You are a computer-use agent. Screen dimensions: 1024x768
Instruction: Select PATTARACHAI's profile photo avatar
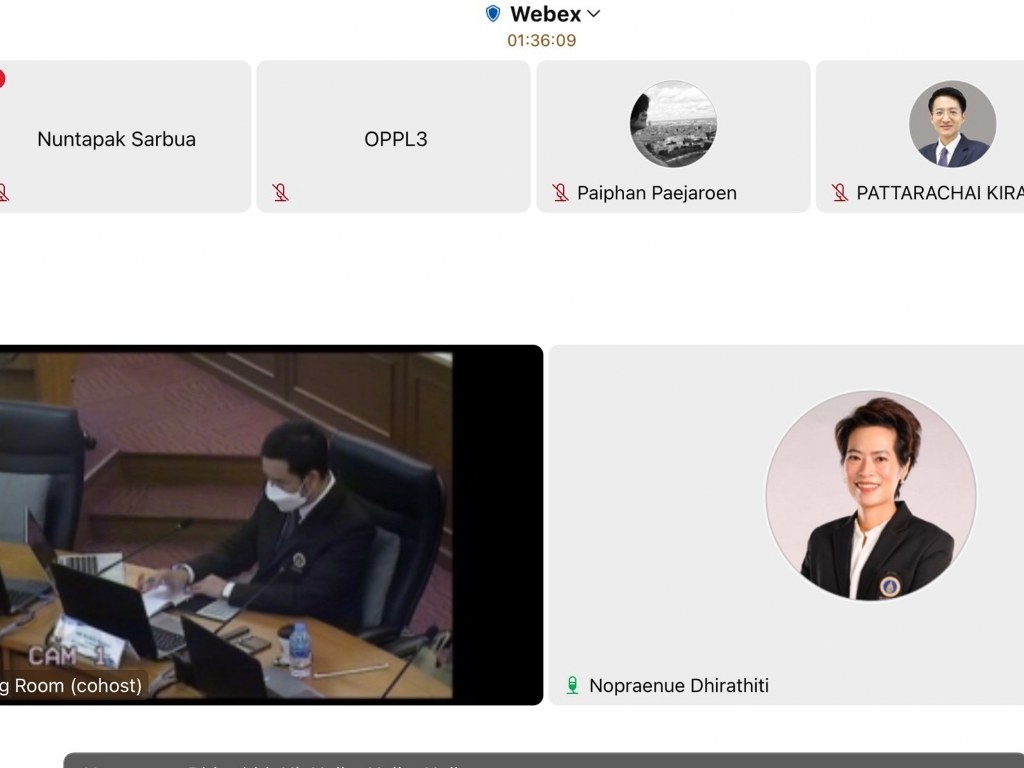(x=952, y=124)
